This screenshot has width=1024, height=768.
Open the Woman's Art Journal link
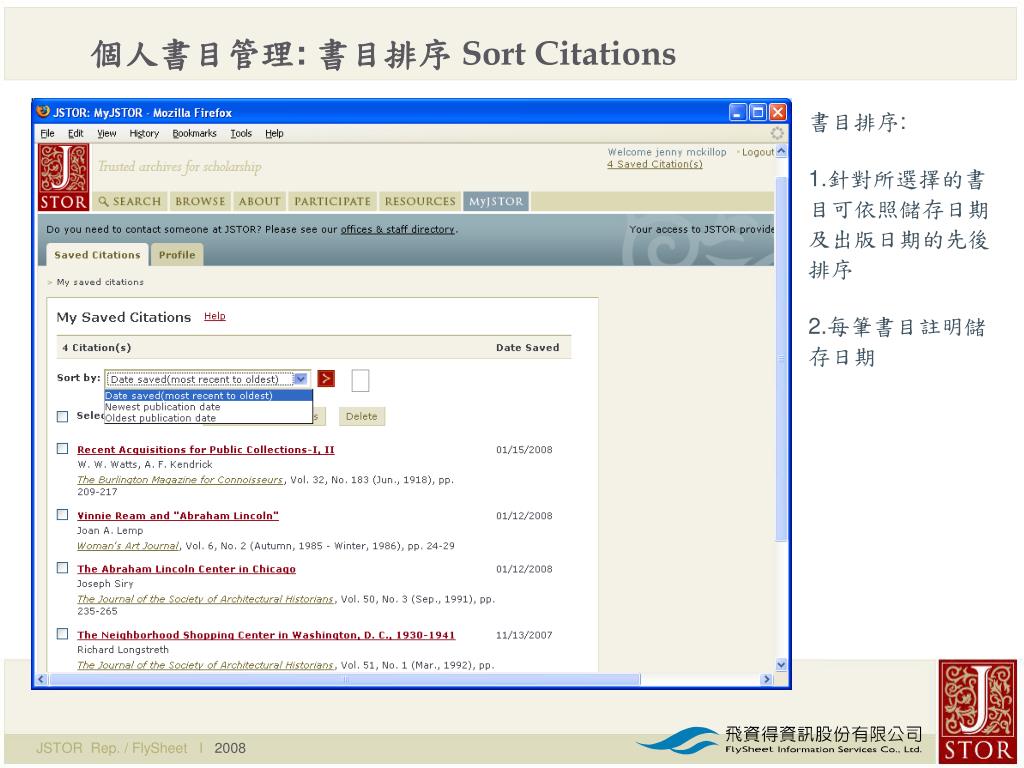128,545
